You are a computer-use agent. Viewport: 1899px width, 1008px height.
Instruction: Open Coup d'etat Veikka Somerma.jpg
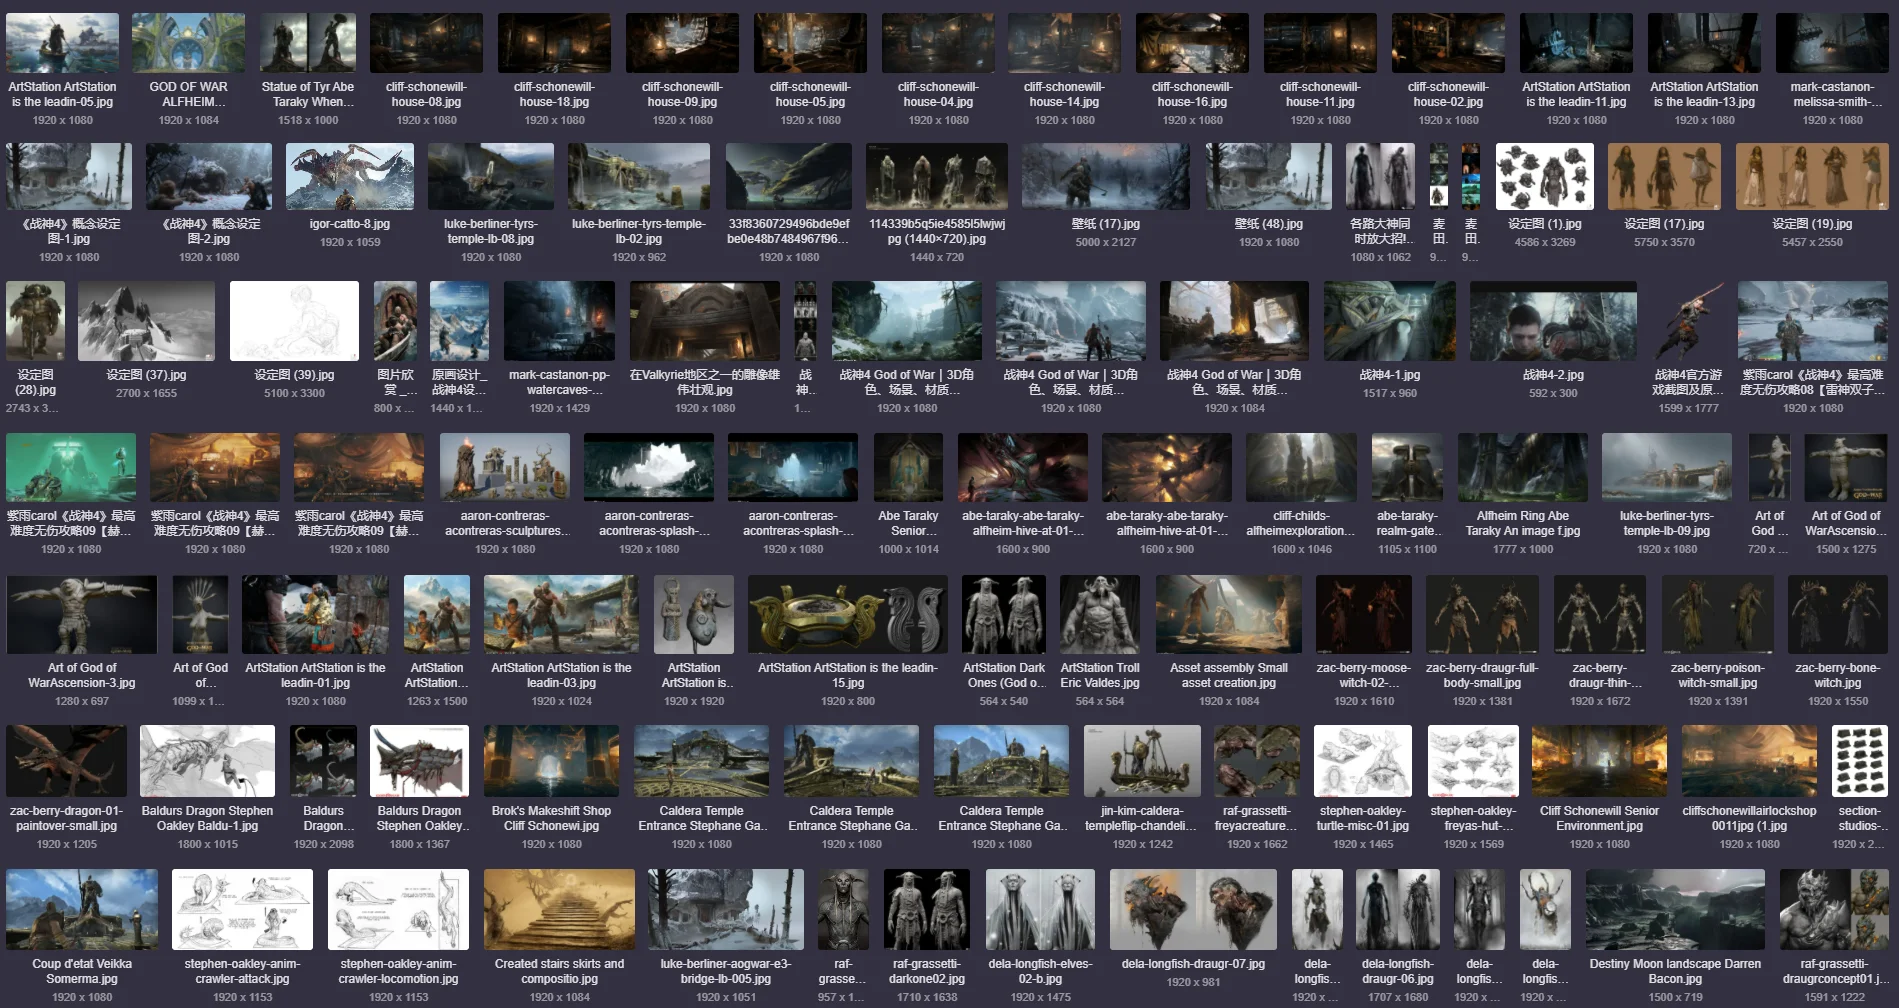click(82, 909)
